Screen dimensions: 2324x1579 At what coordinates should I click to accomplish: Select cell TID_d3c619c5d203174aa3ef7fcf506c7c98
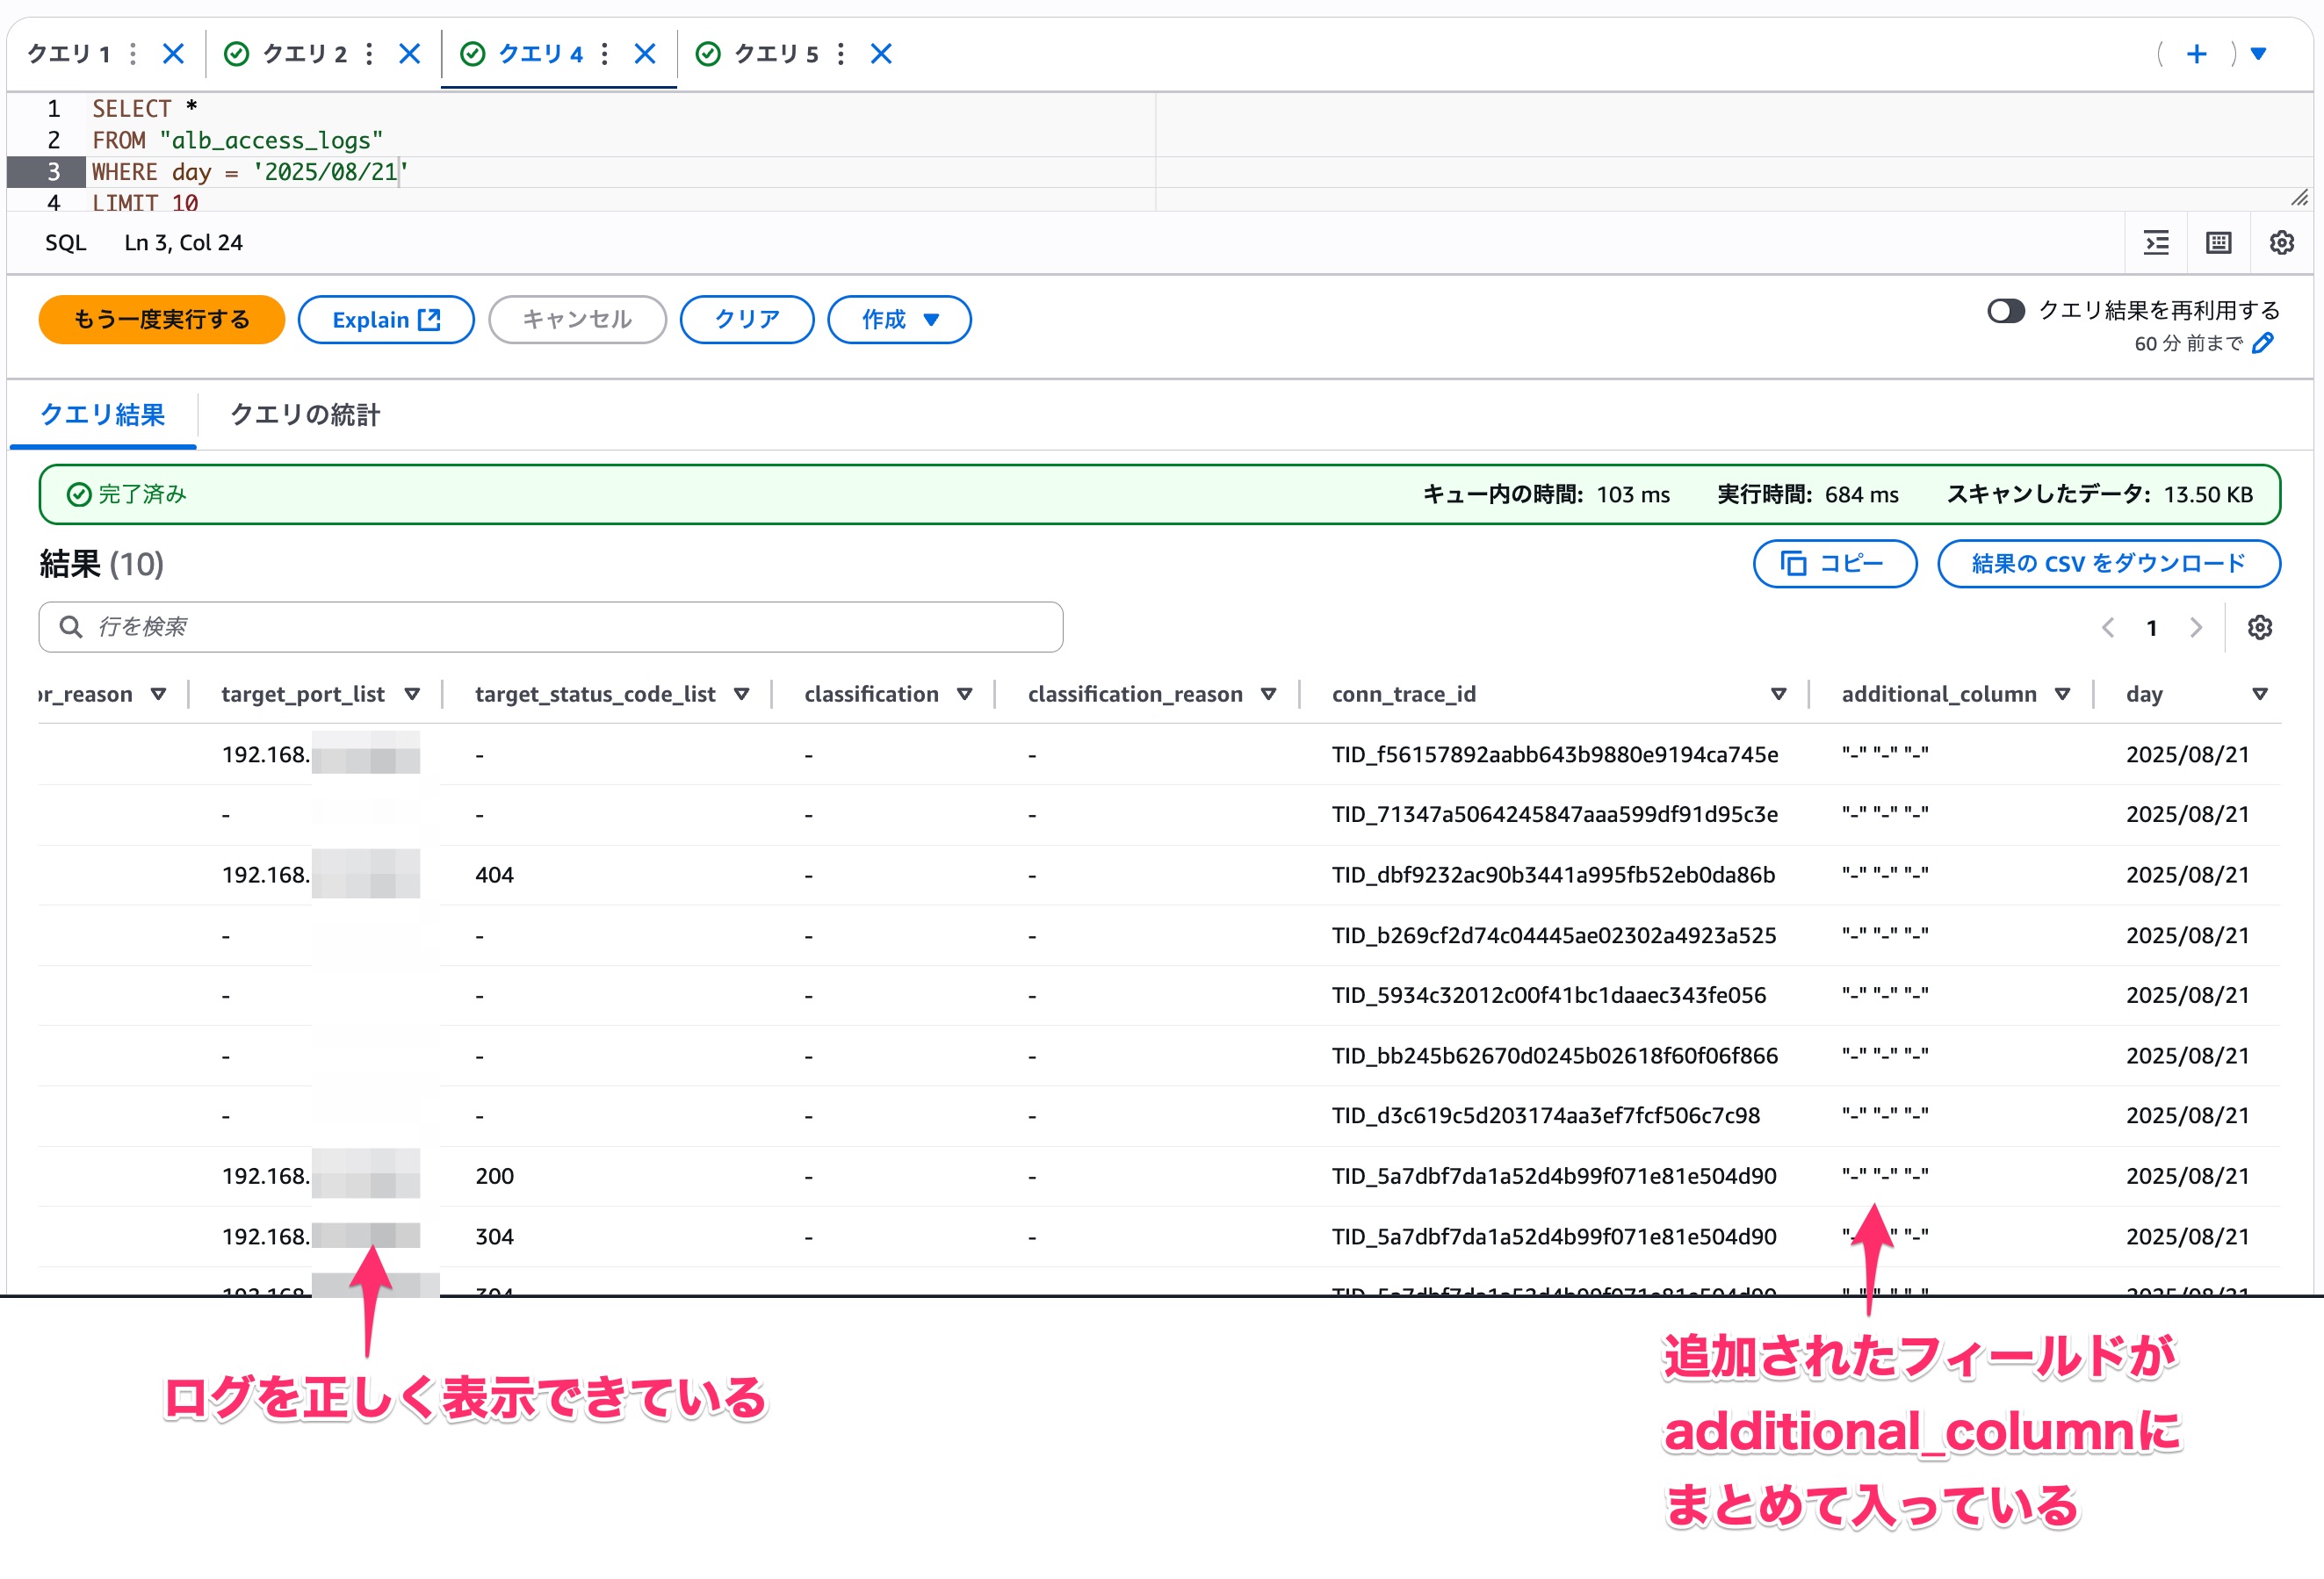coord(1546,1116)
